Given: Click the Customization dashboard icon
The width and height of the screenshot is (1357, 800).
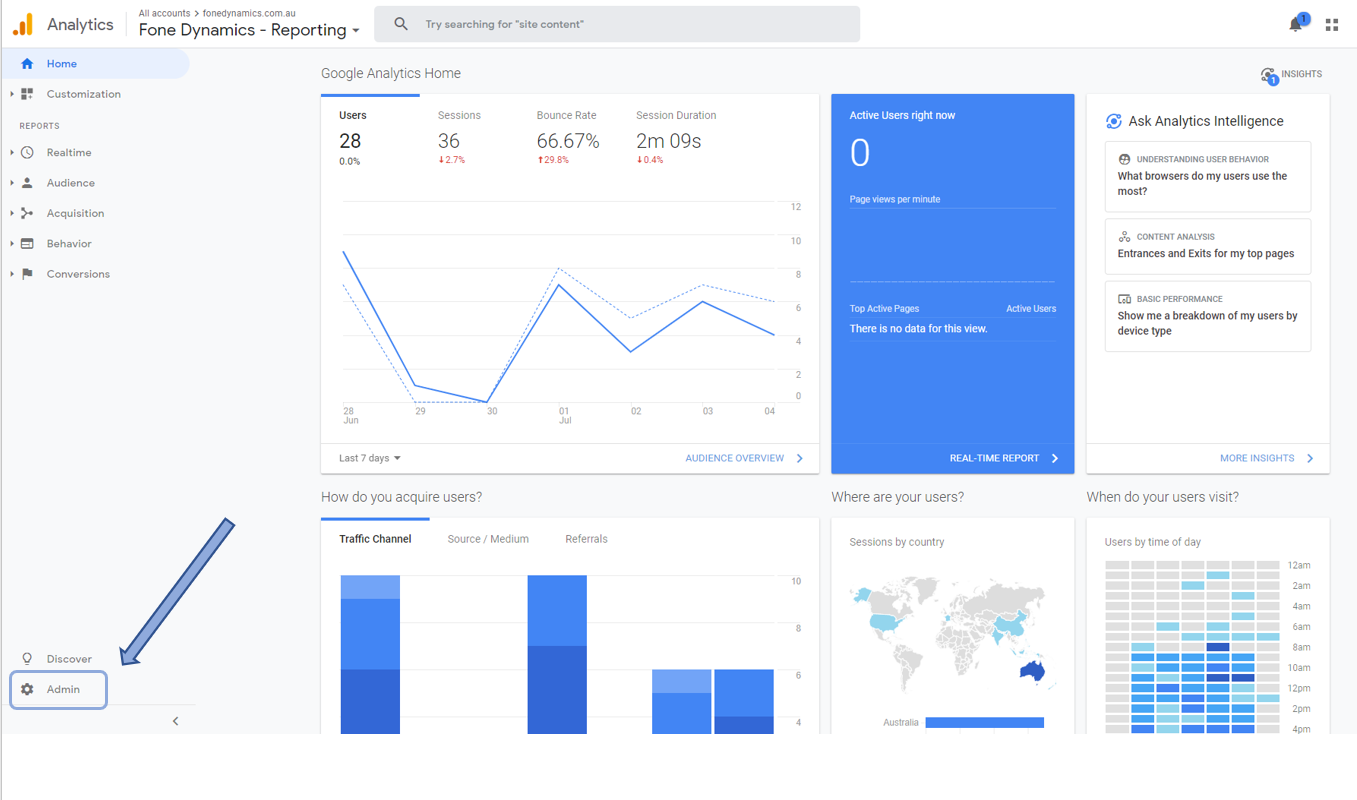Looking at the screenshot, I should point(27,94).
